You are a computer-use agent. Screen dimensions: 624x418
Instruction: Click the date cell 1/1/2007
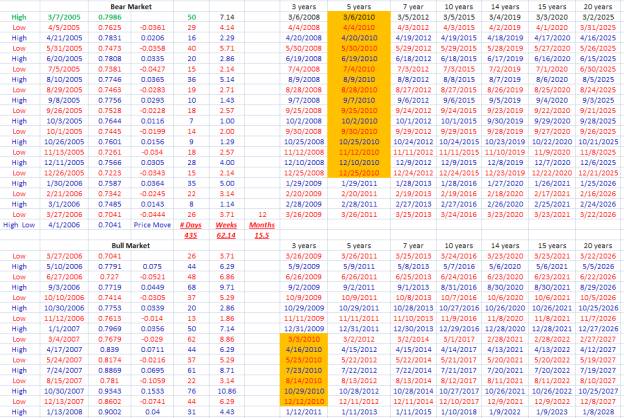[64, 328]
